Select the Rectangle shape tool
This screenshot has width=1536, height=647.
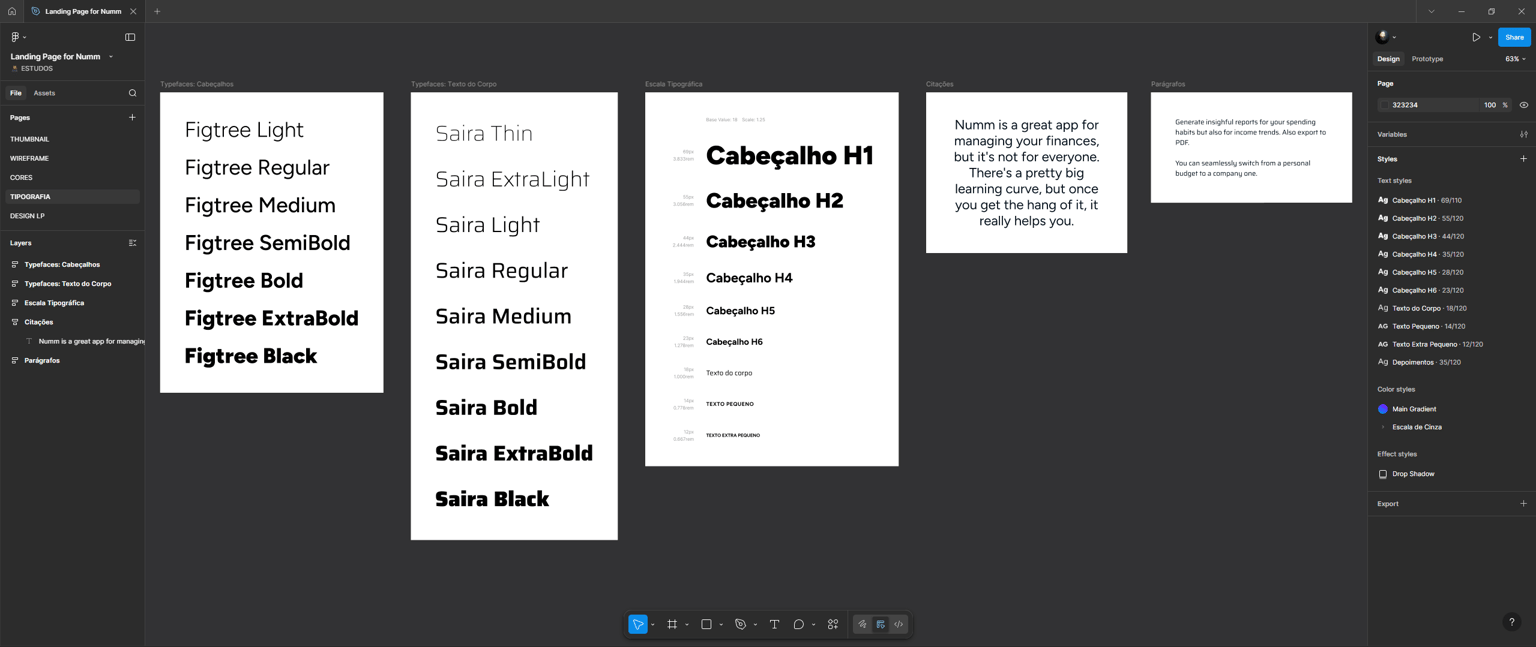(x=706, y=624)
